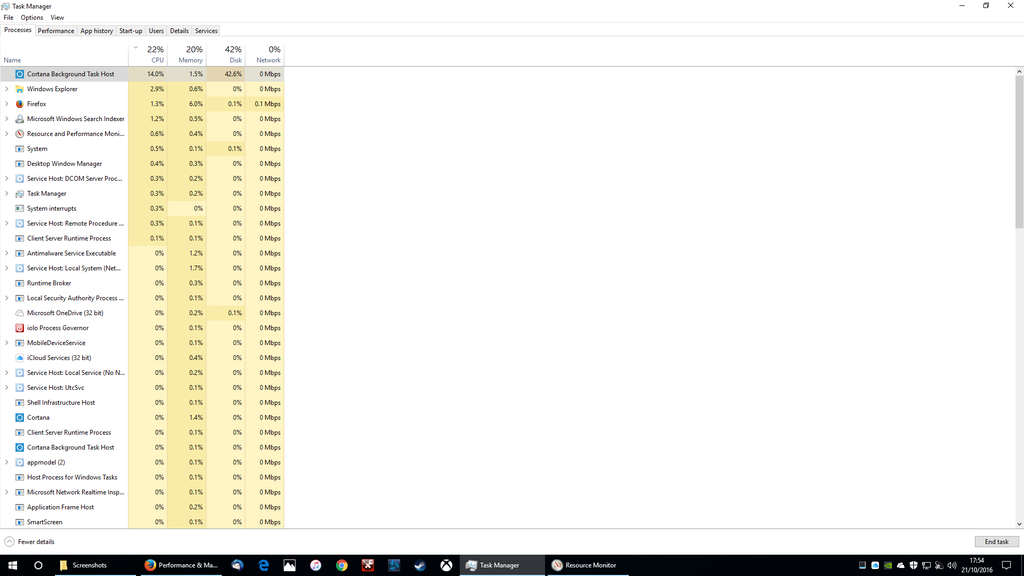Click the vertical scrollbar thumb of the process list
The image size is (1024, 576).
[1019, 152]
